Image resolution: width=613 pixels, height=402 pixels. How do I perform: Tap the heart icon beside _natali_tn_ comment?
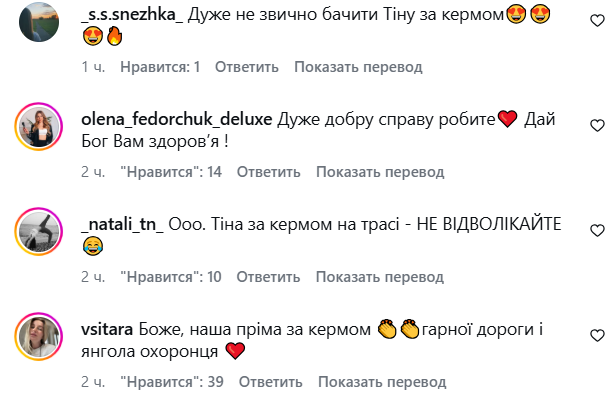pos(597,230)
